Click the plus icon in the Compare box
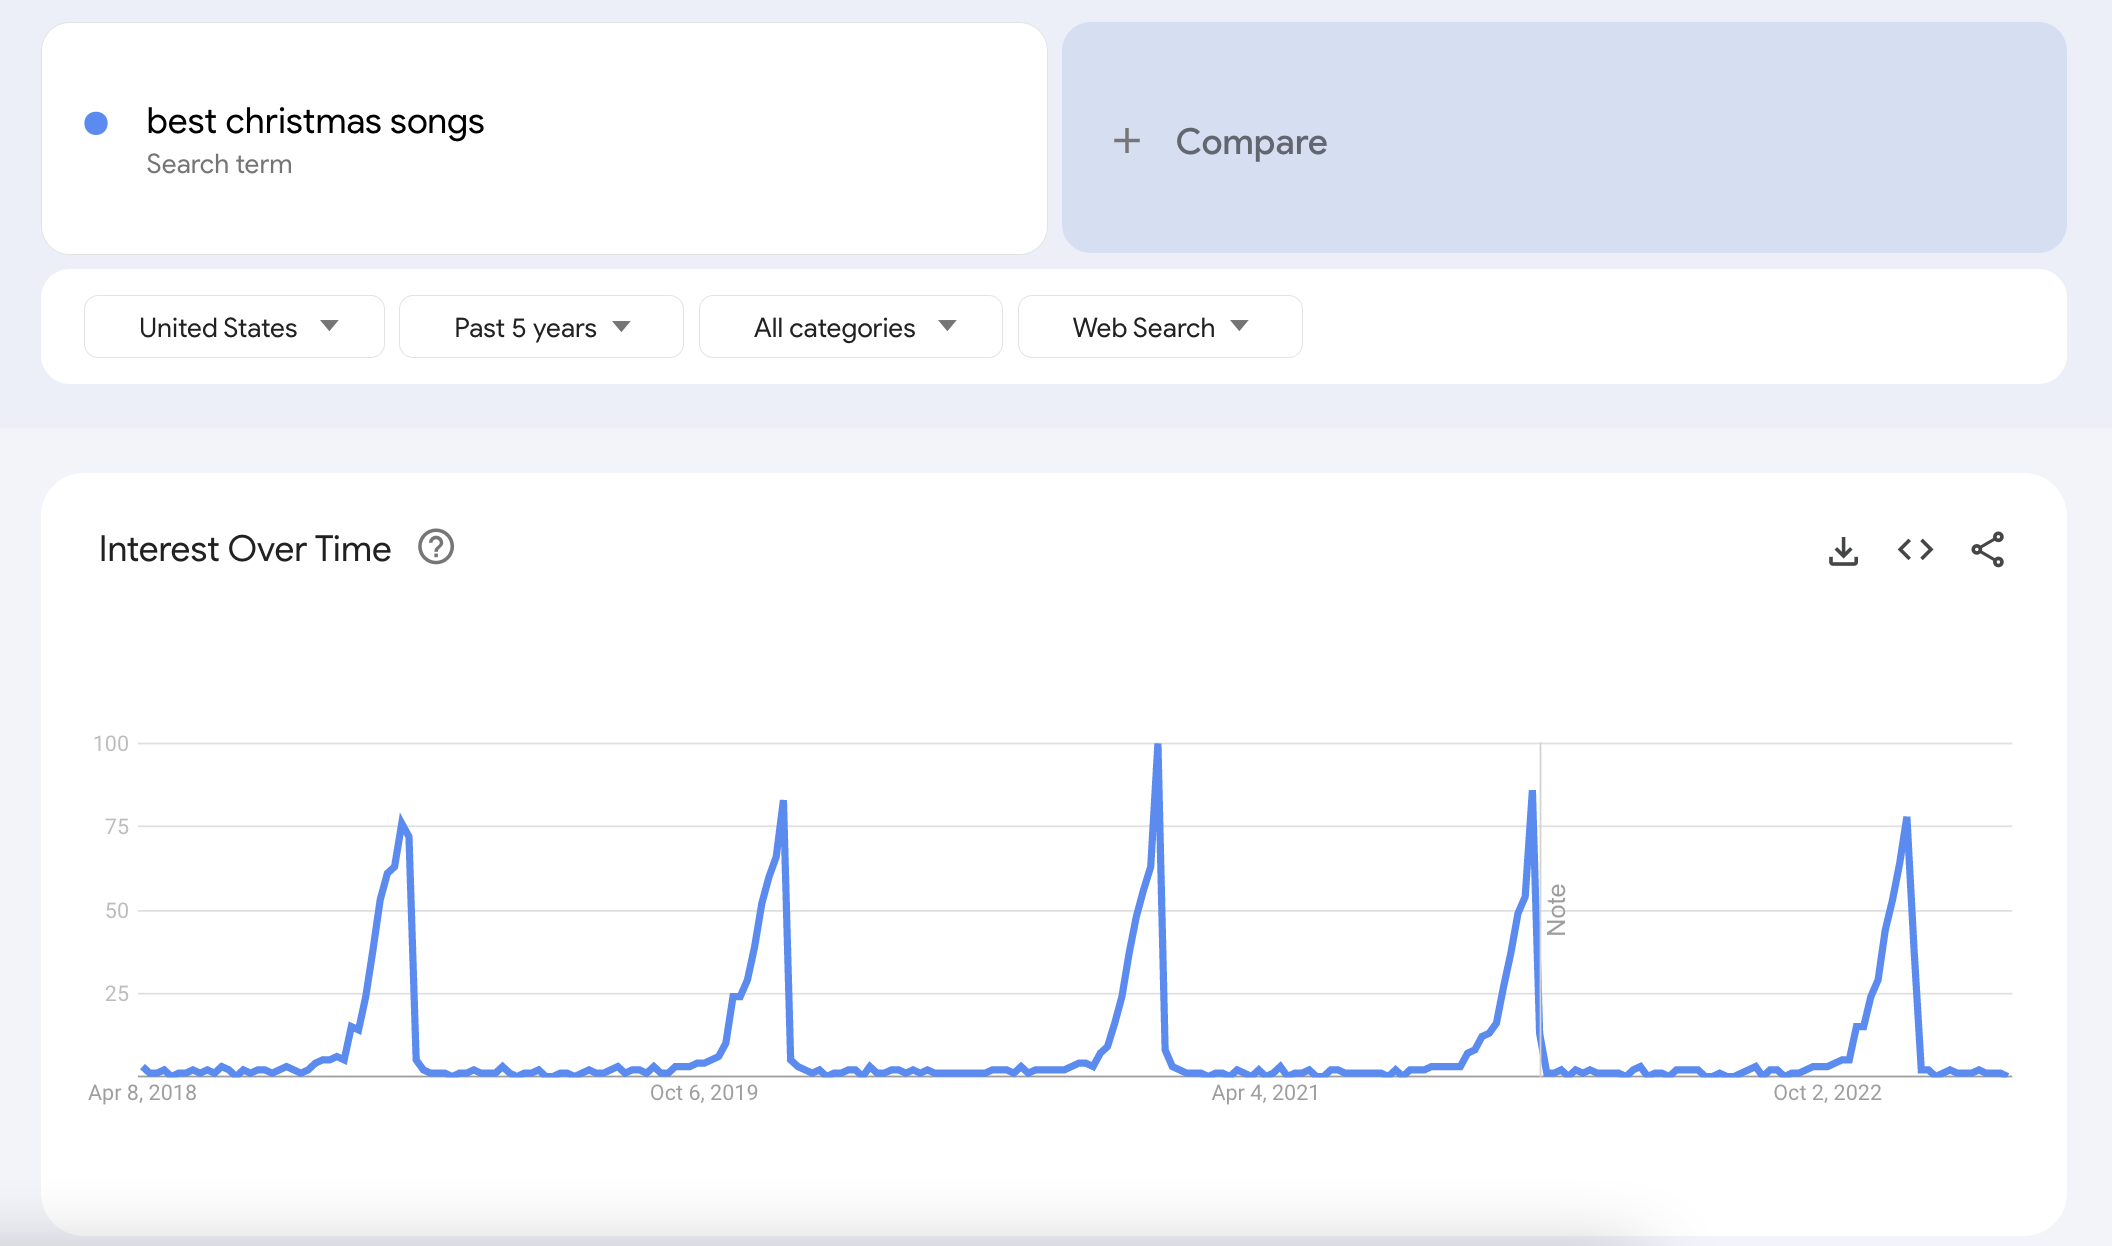The width and height of the screenshot is (2112, 1246). pyautogui.click(x=1128, y=141)
